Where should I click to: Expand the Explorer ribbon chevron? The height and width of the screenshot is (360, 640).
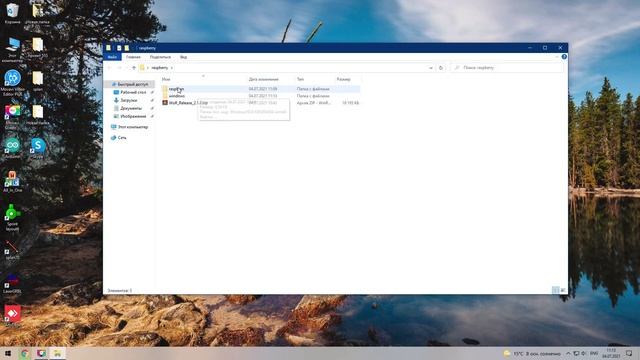(557, 57)
